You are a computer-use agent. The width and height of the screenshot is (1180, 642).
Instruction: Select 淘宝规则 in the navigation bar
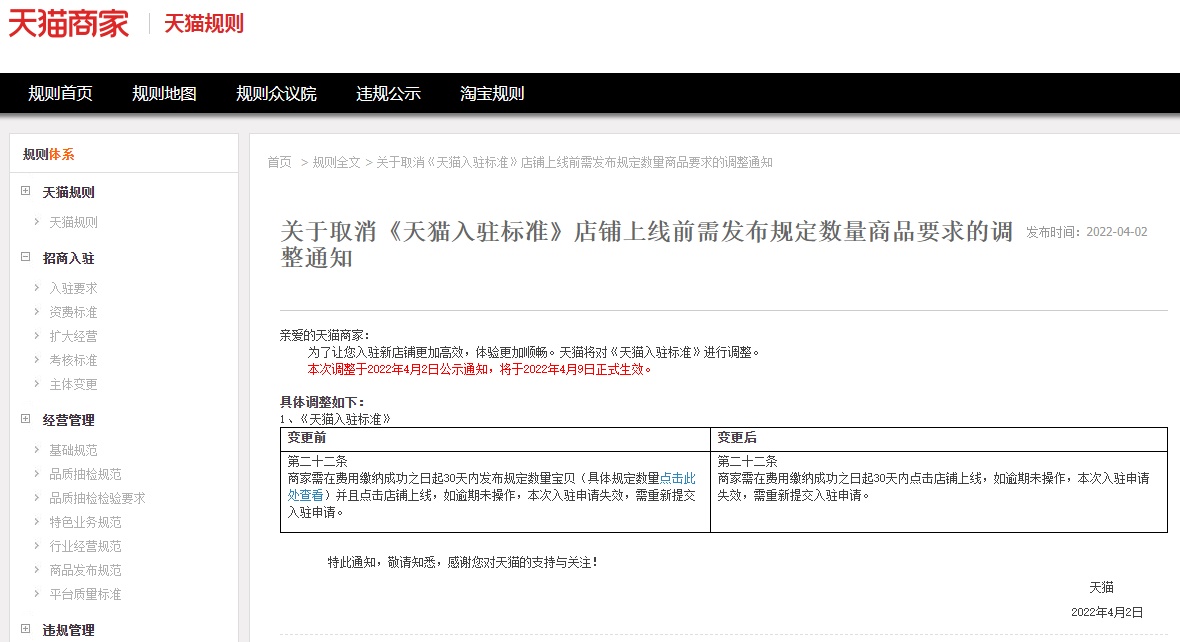pyautogui.click(x=492, y=93)
